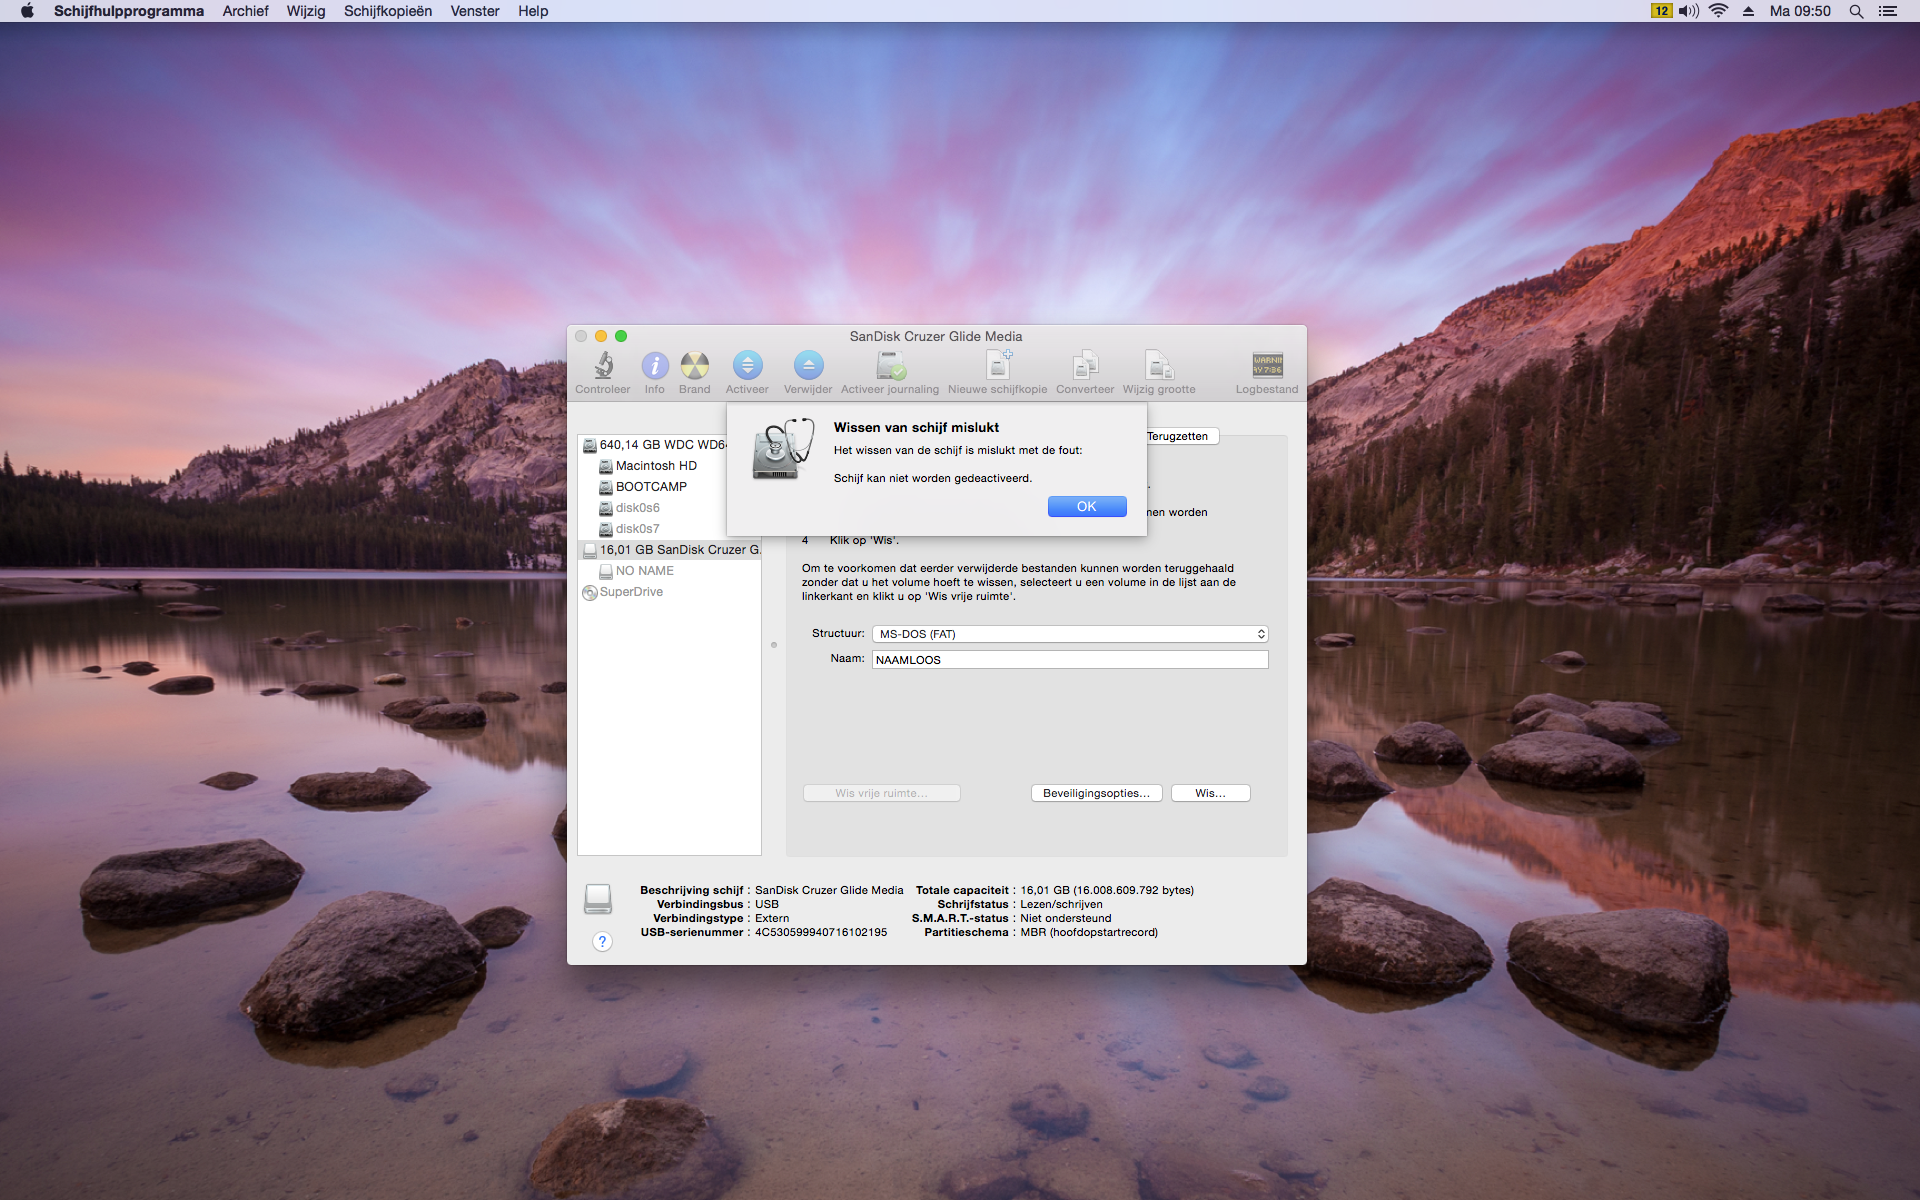
Task: Open the Structuur format dropdown
Action: coord(1070,634)
